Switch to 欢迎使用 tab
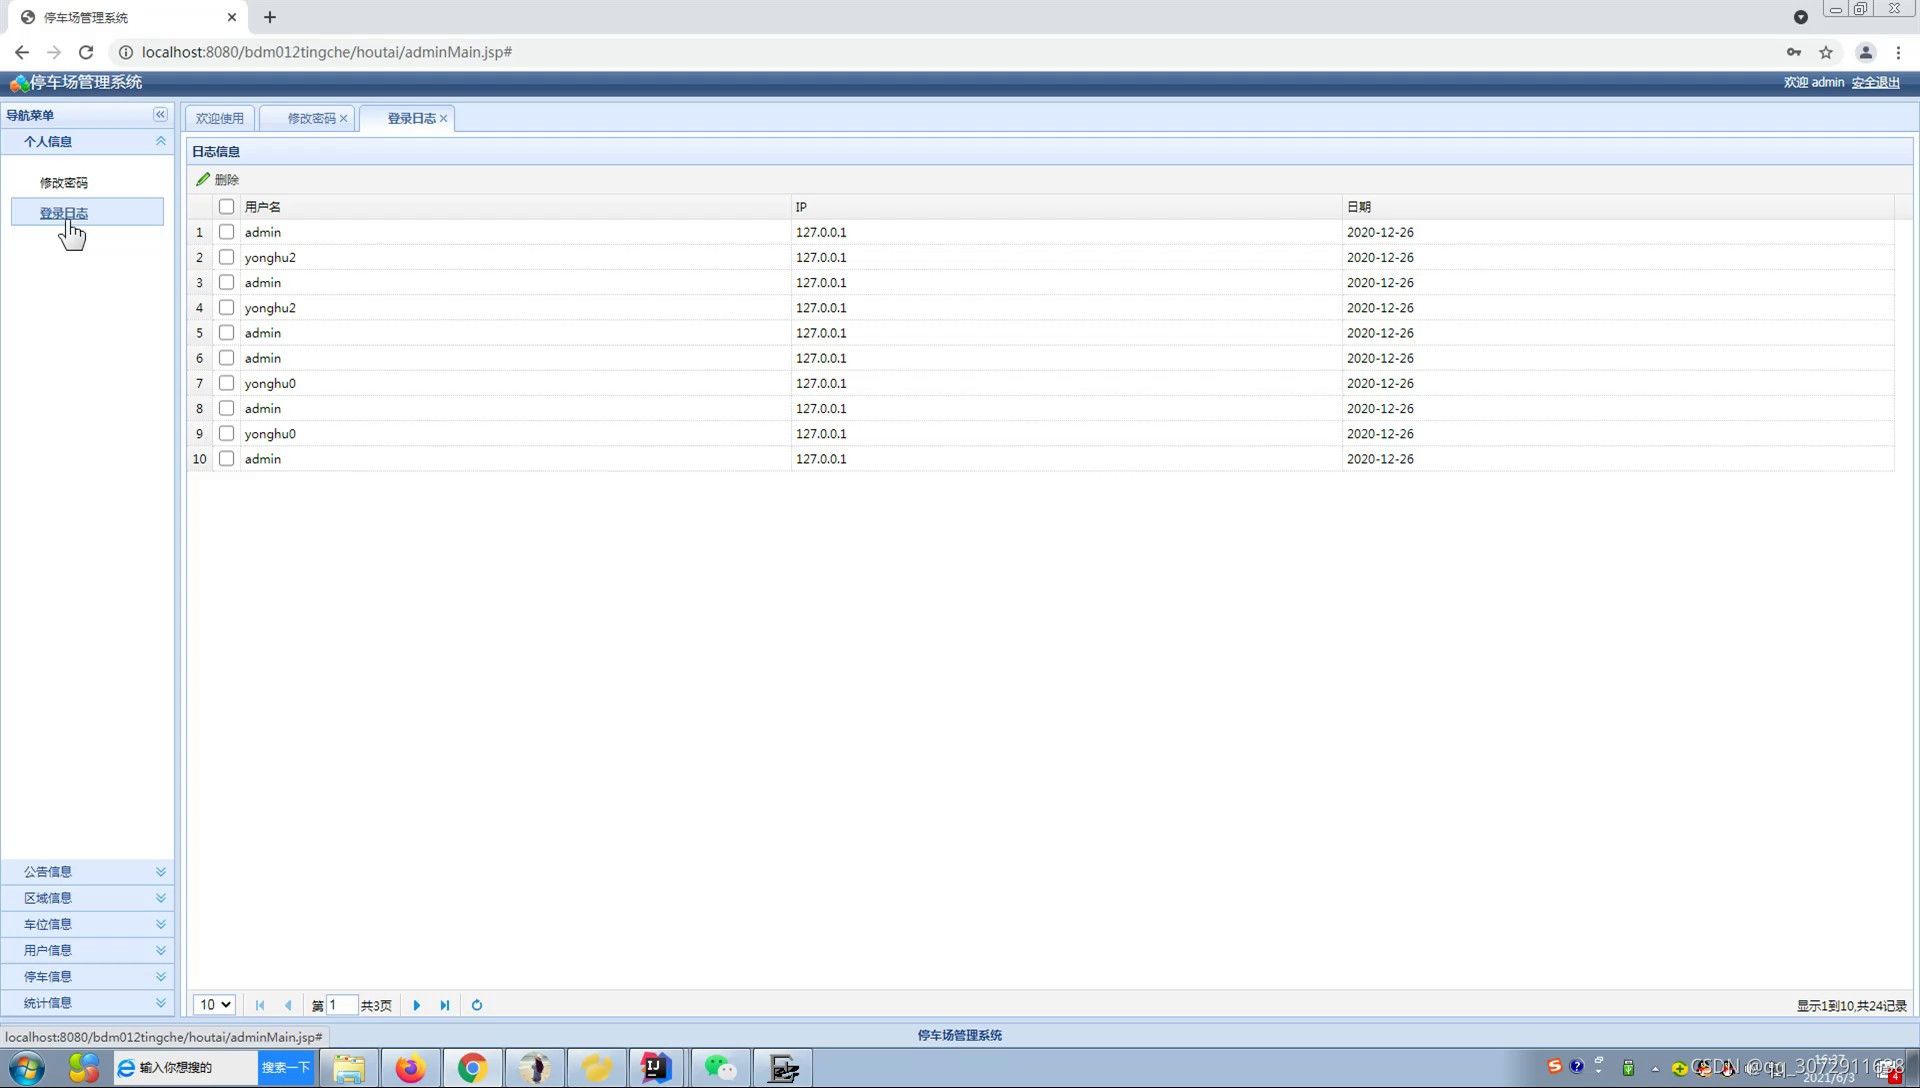1920x1088 pixels. [220, 118]
